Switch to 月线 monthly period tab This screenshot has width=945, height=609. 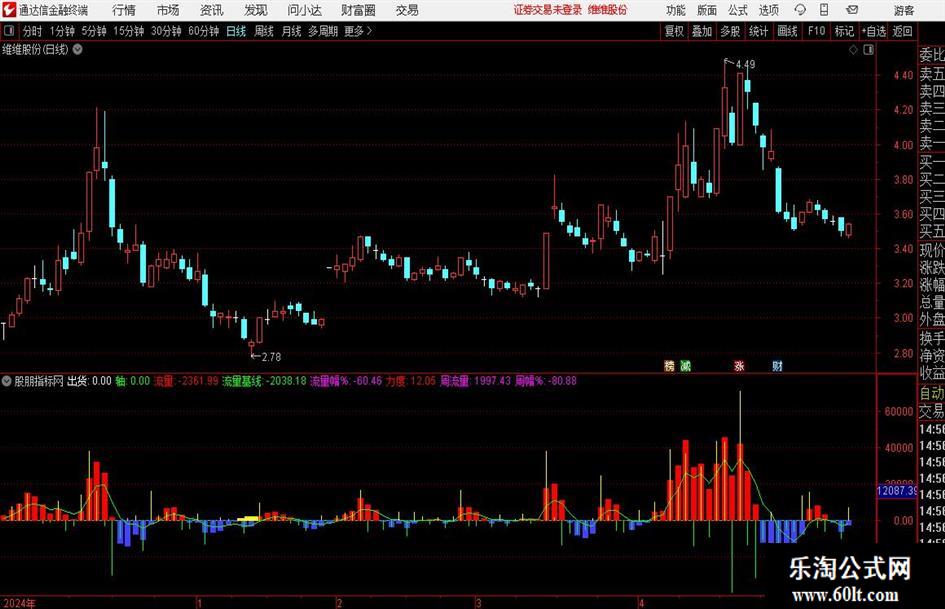click(292, 31)
